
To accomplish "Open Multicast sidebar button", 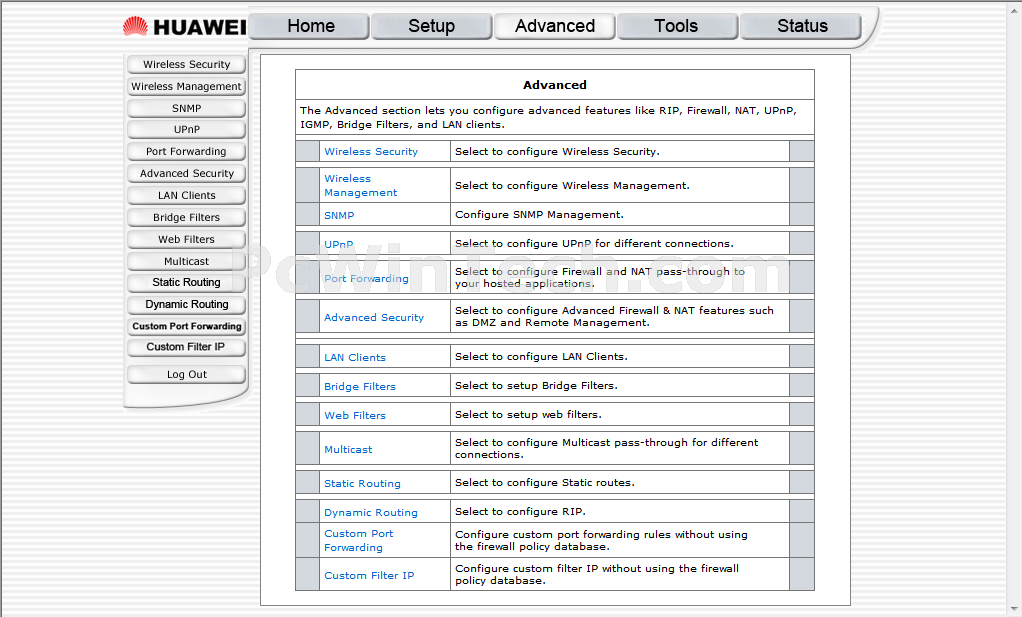I will coord(186,261).
